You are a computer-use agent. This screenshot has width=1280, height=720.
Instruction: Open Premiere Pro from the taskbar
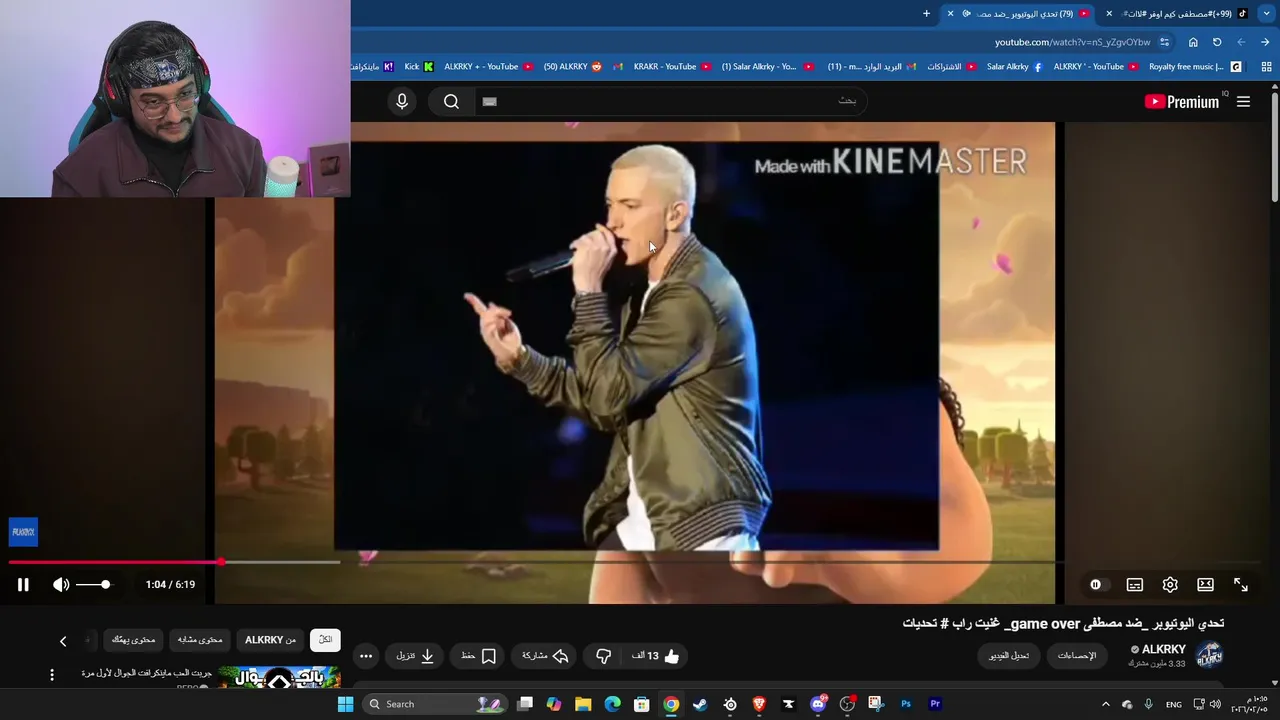coord(935,704)
